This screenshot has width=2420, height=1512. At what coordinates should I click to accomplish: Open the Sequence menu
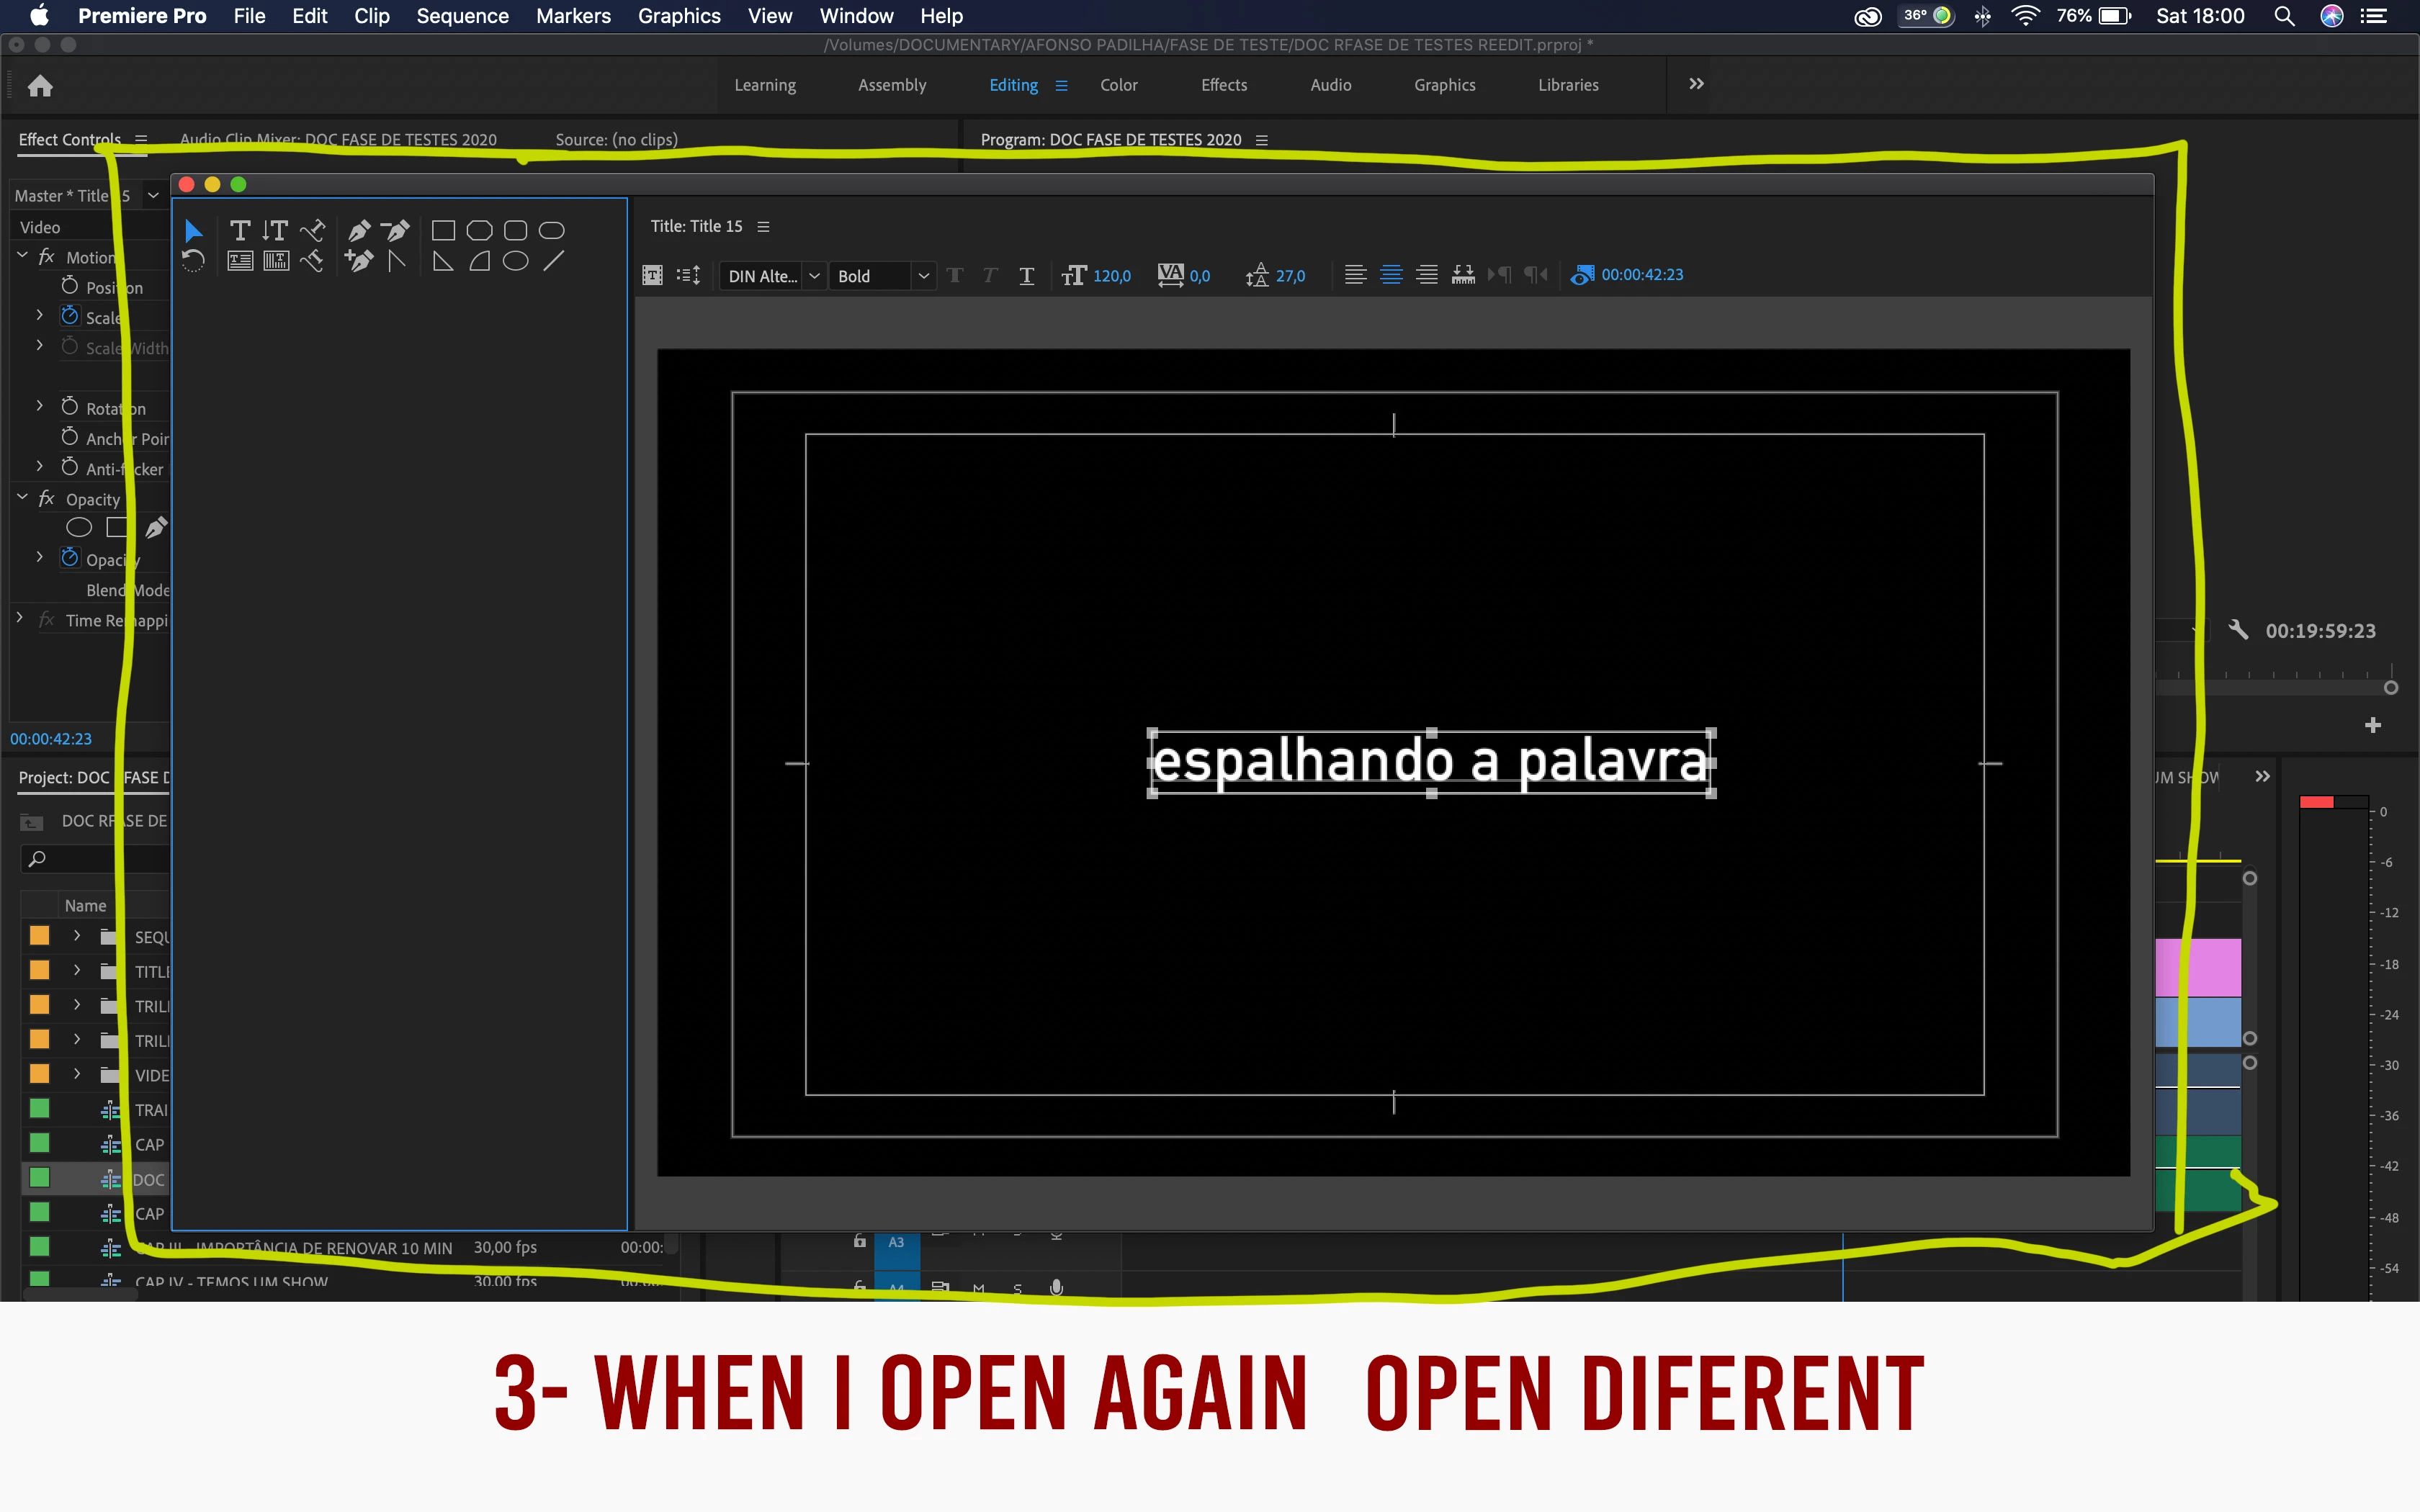click(x=462, y=16)
